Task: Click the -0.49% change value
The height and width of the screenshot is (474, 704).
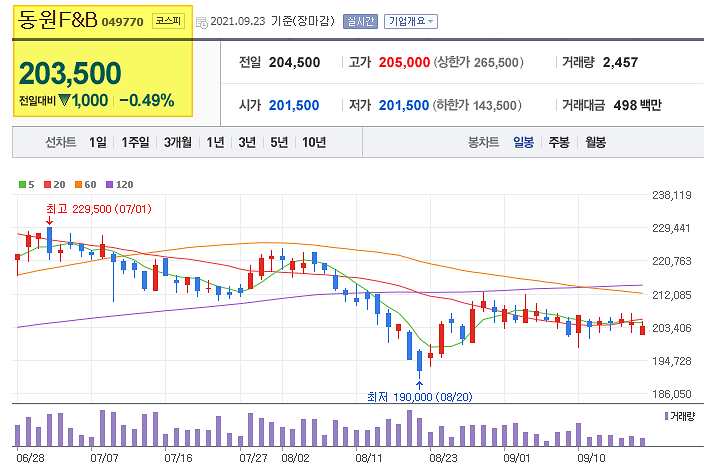Action: [x=147, y=101]
